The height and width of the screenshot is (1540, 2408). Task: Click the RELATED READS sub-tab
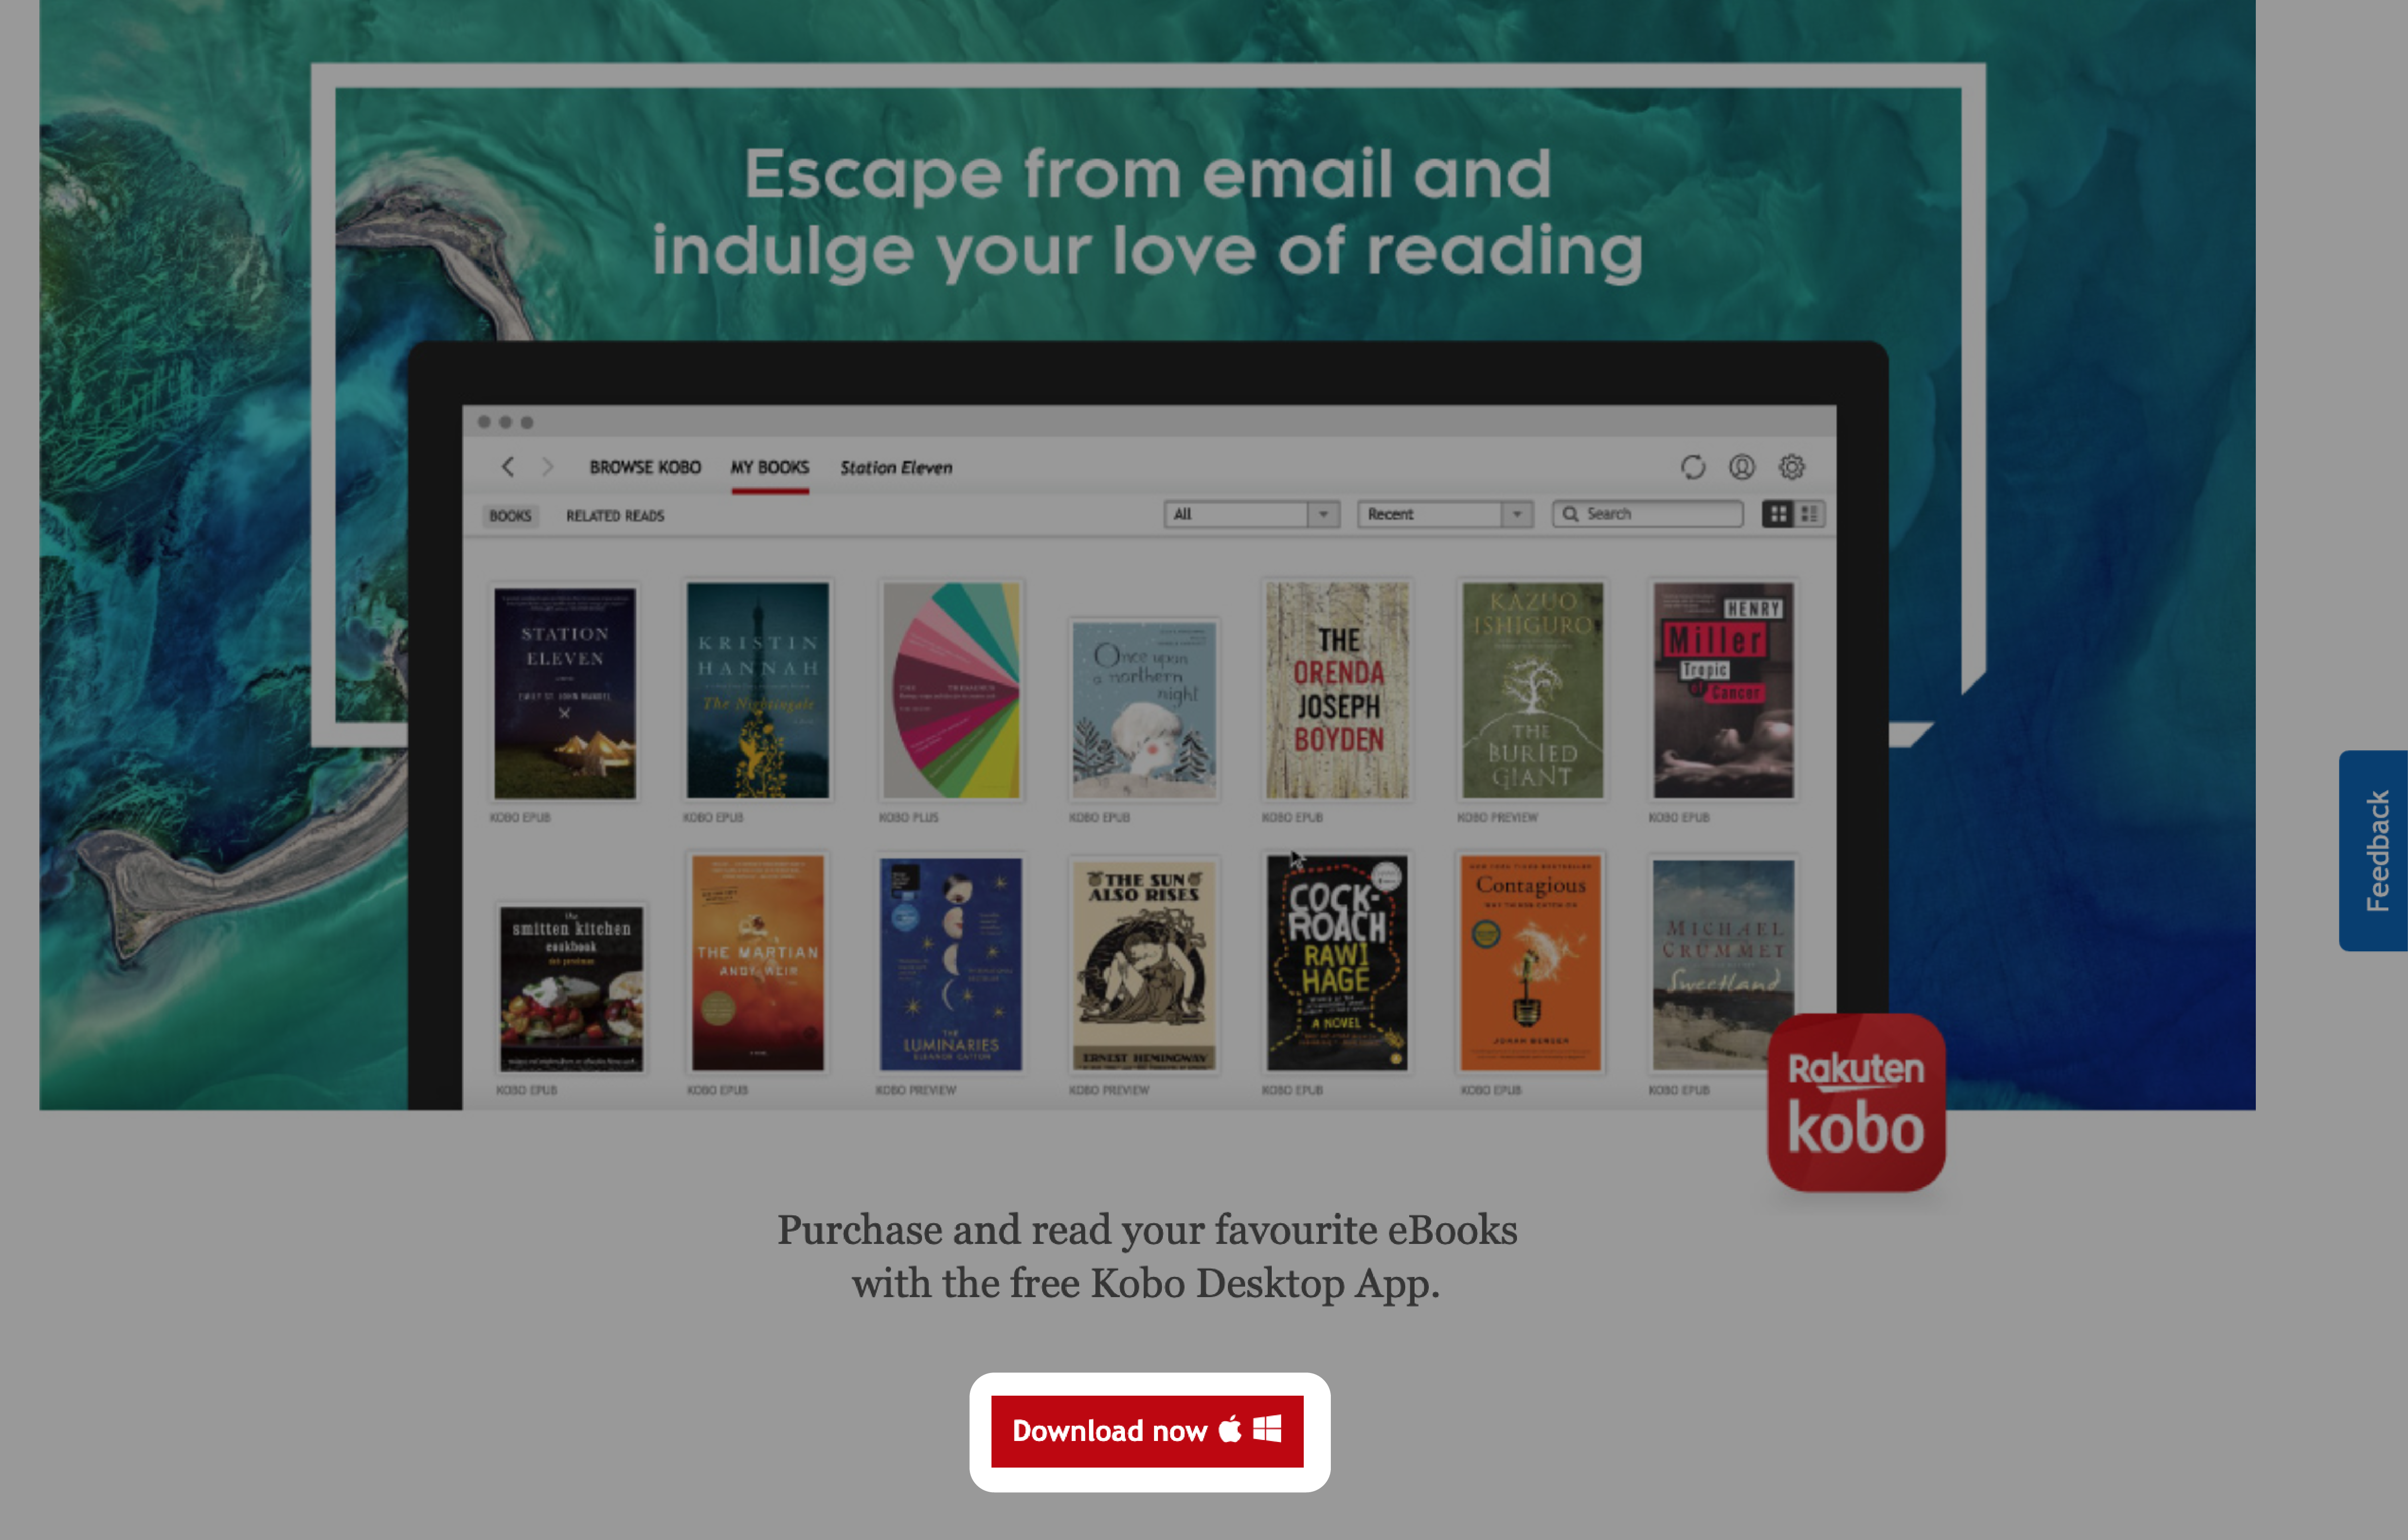click(613, 513)
